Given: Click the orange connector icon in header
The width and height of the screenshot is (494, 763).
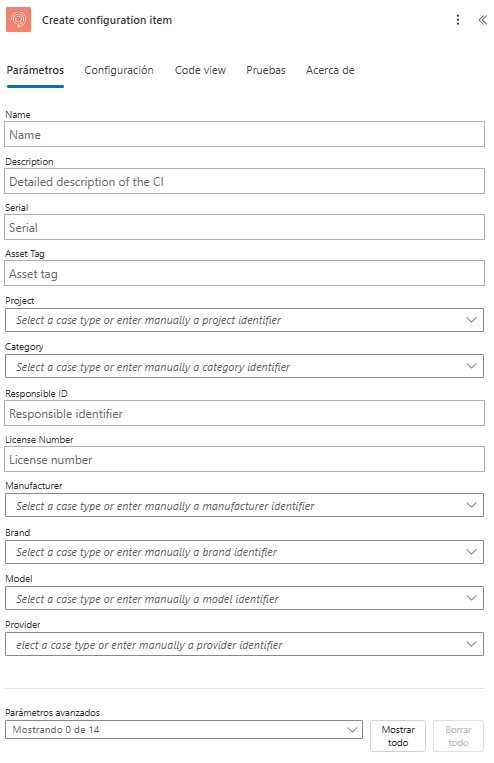Looking at the screenshot, I should [x=18, y=19].
